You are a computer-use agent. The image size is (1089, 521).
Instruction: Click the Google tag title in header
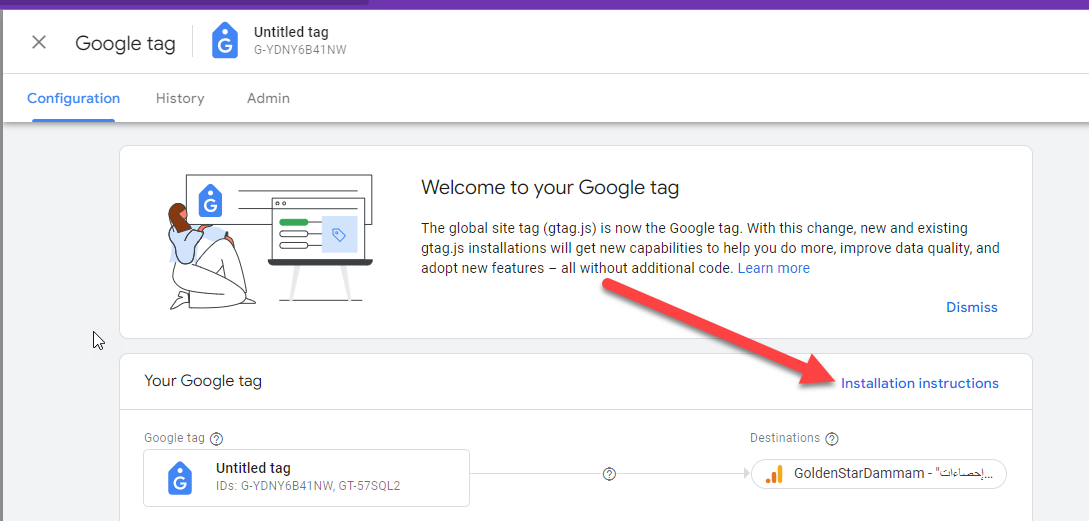click(x=125, y=43)
